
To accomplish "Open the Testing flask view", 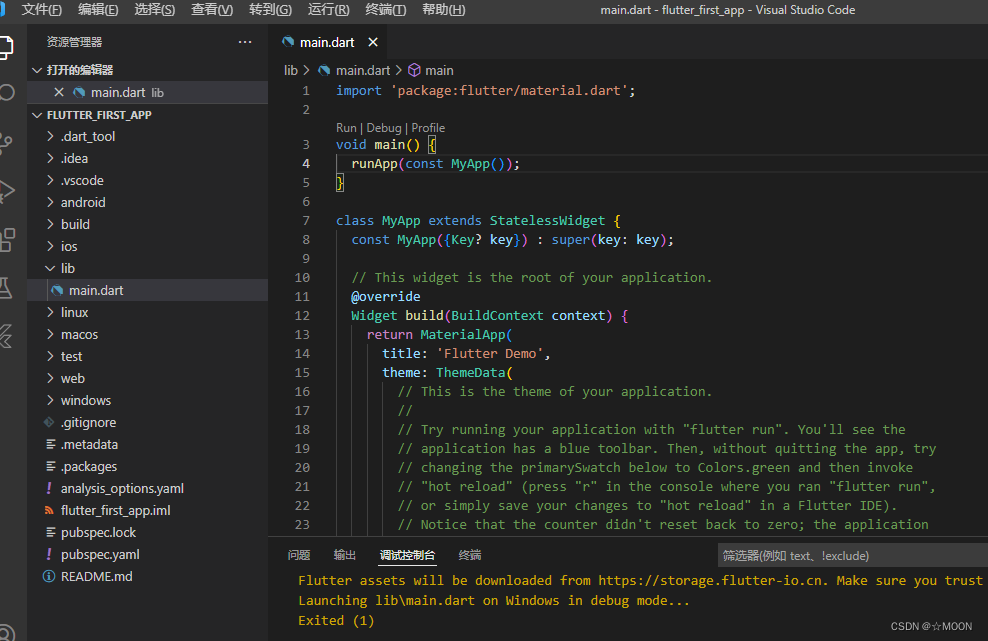I will pos(6,288).
